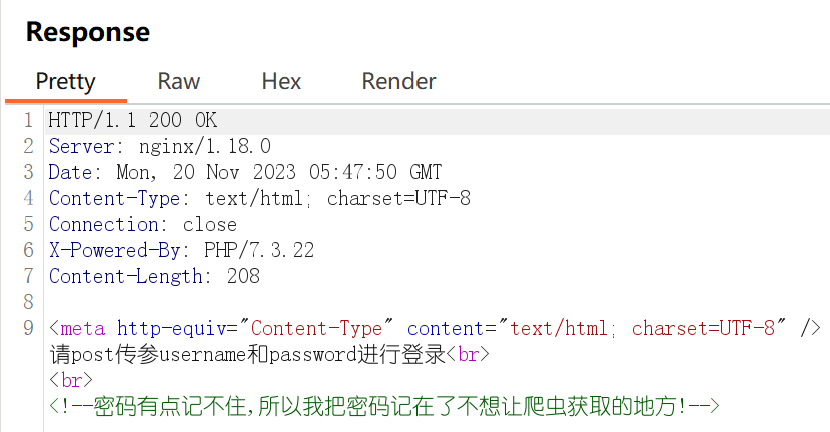
Task: Switch to the Hex tab
Action: click(281, 81)
